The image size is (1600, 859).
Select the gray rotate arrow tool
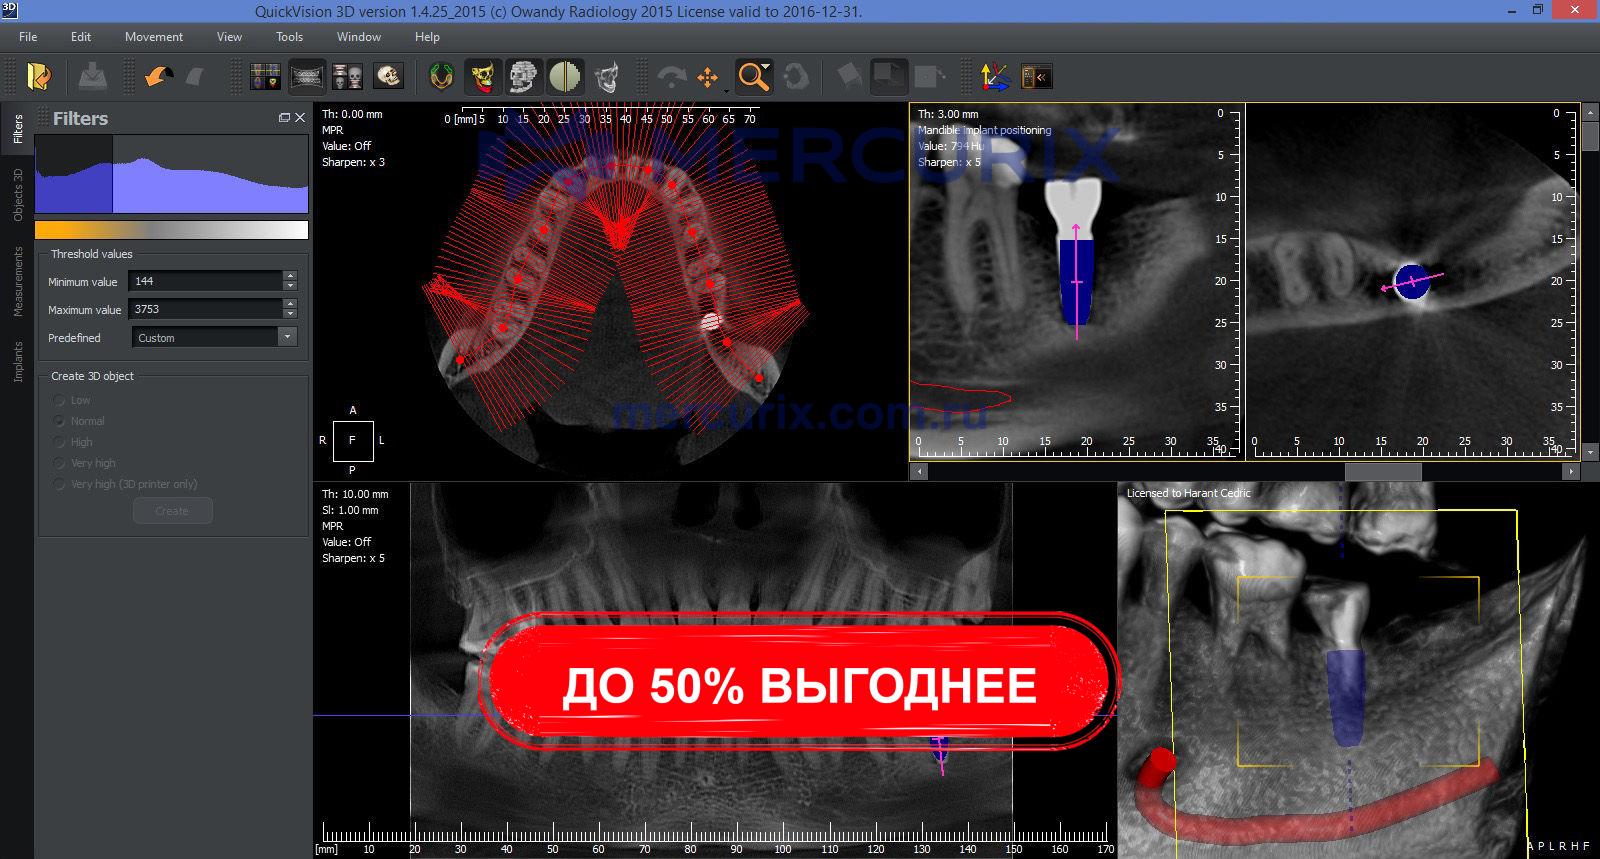coord(671,77)
